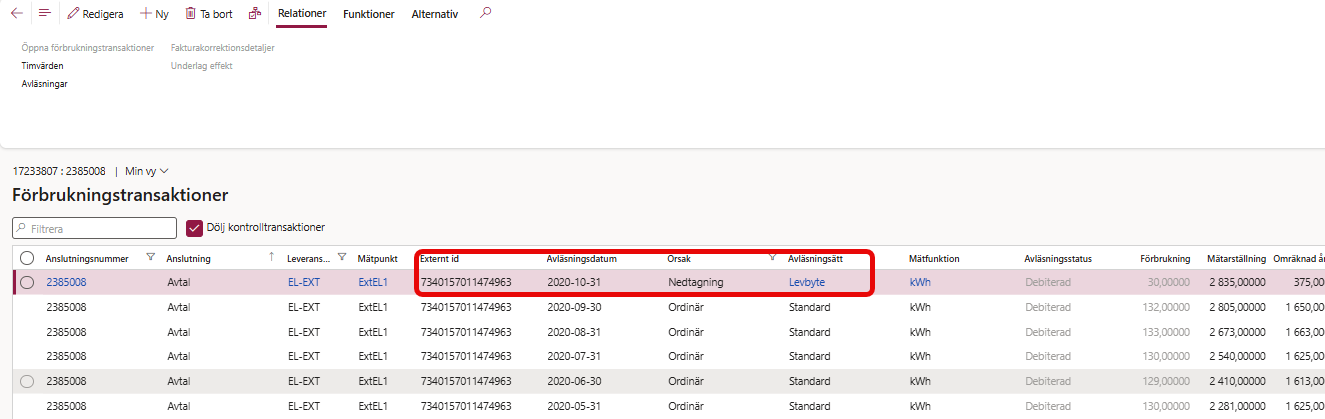Click the hierarchy diagram toolbar icon

coord(255,14)
